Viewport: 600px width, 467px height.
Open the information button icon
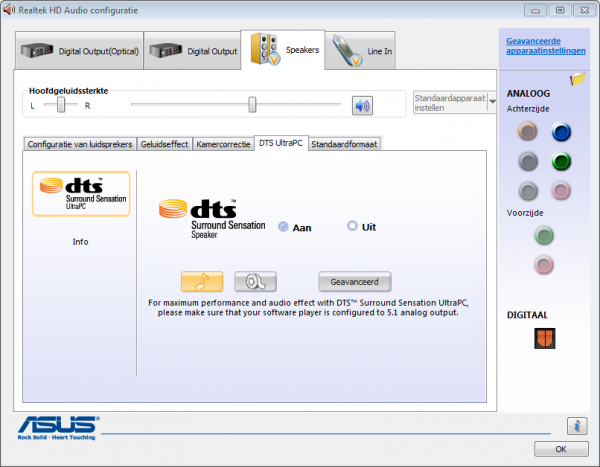coord(575,425)
